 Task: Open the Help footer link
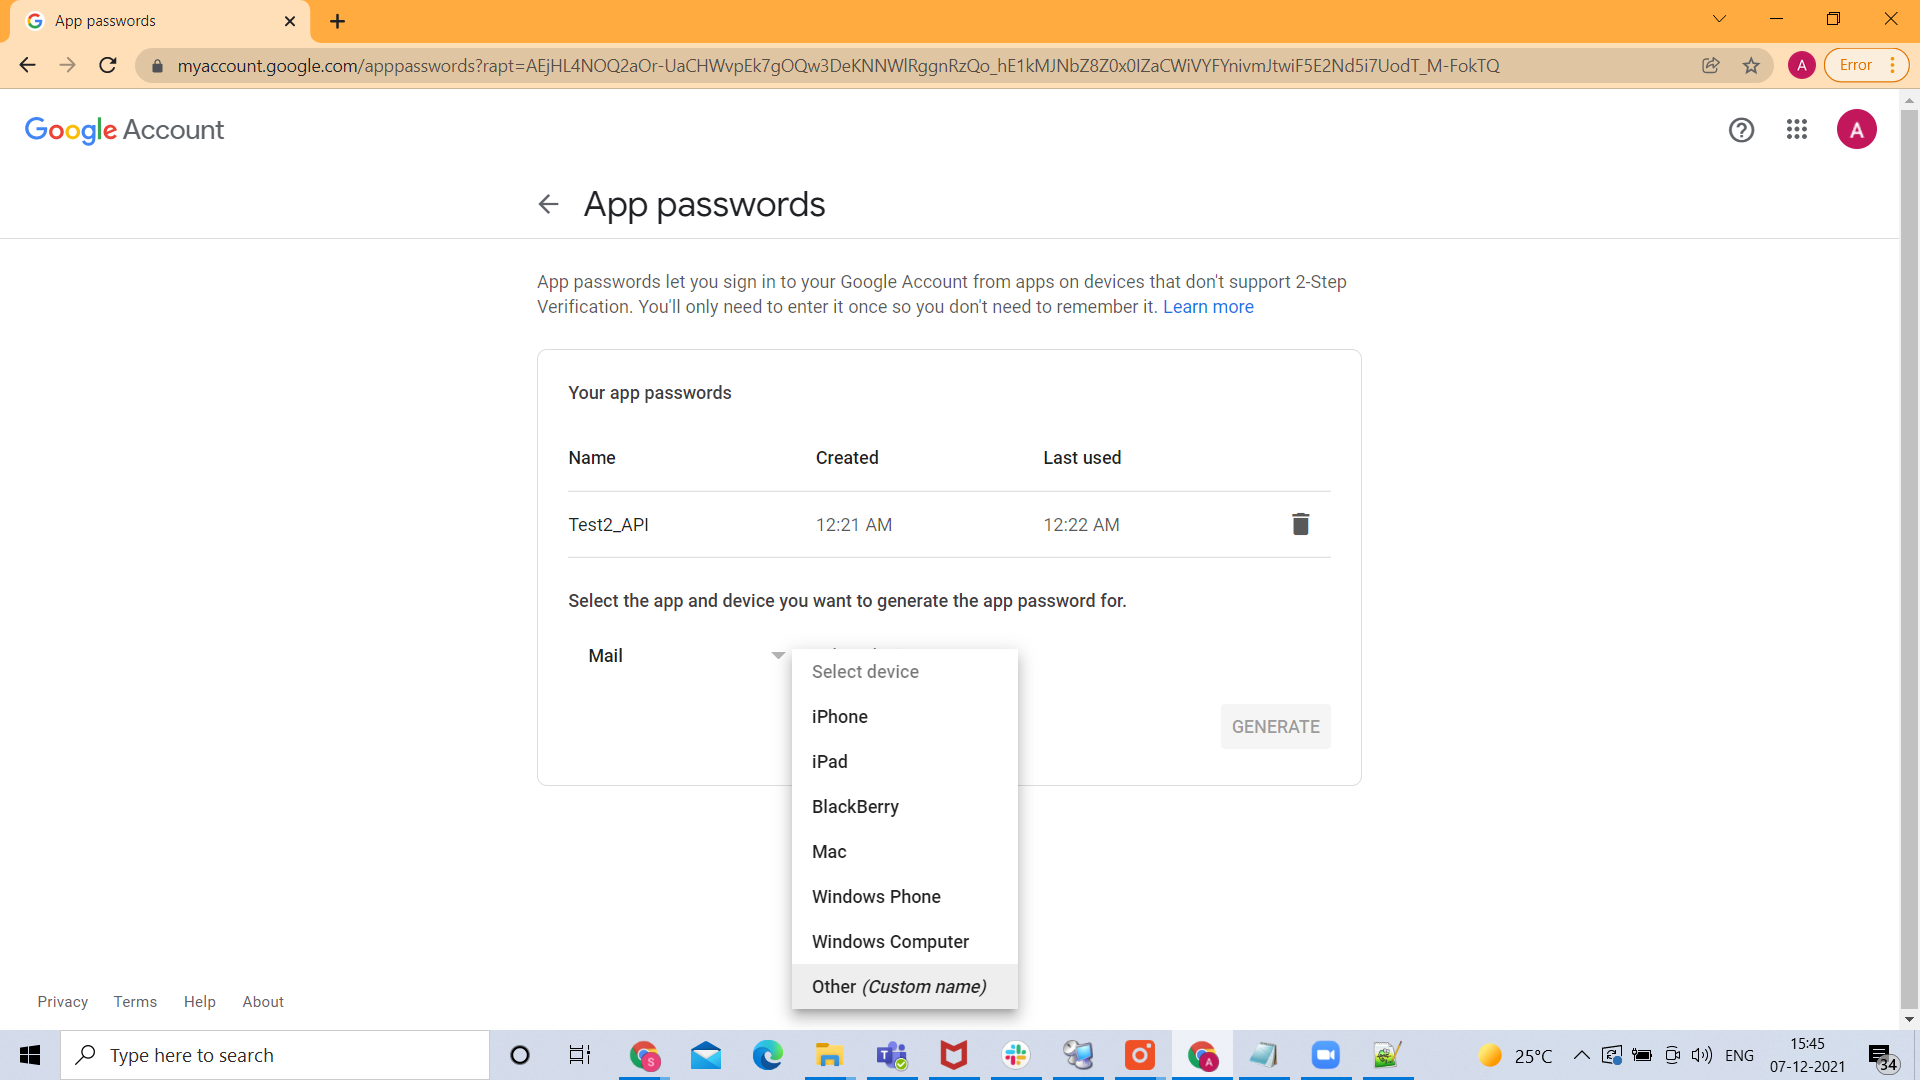click(200, 1002)
